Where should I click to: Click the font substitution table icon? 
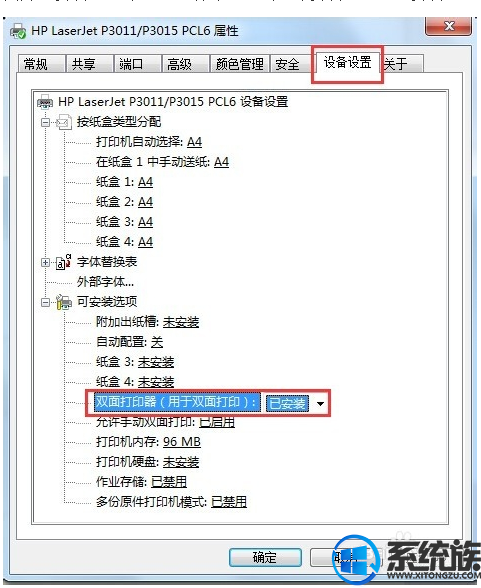[x=64, y=262]
